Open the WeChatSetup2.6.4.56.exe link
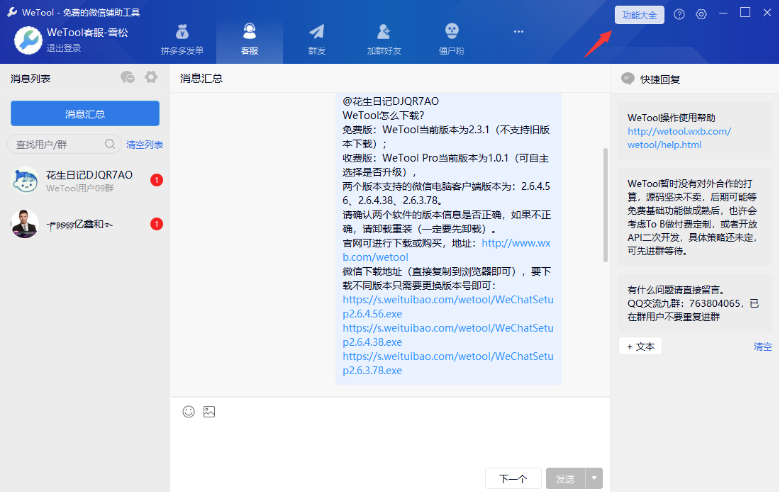779x492 pixels. (x=448, y=307)
